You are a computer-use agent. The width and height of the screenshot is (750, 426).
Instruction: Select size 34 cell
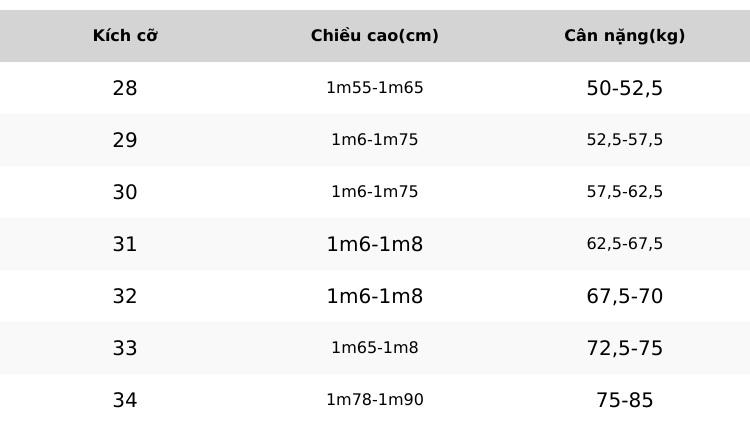[x=125, y=400]
